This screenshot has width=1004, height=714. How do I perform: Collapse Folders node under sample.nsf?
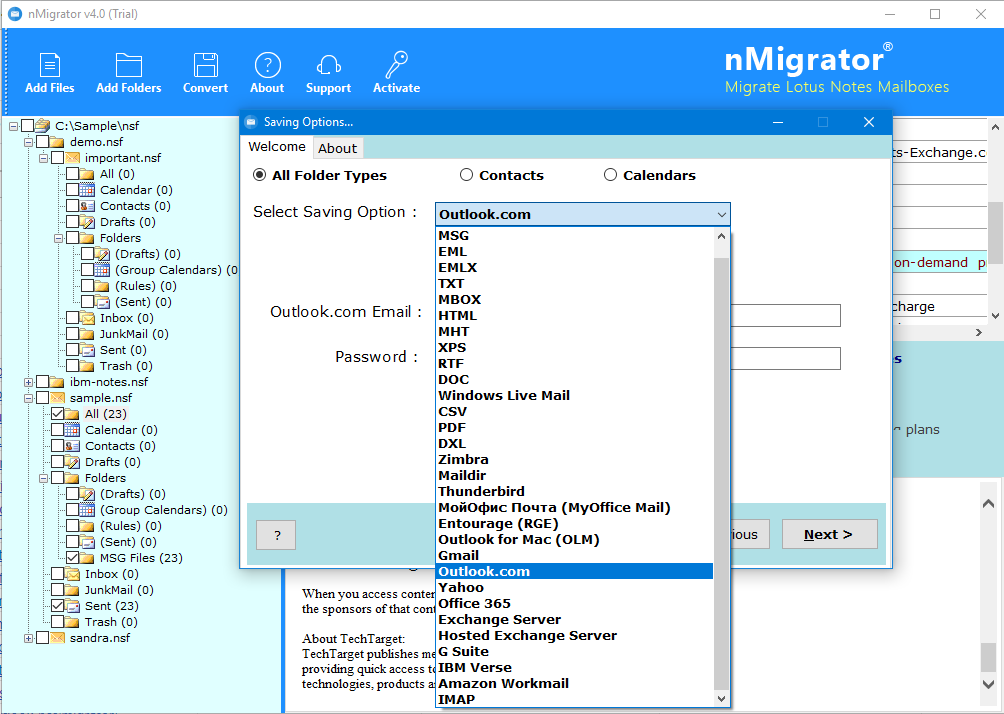coord(43,478)
